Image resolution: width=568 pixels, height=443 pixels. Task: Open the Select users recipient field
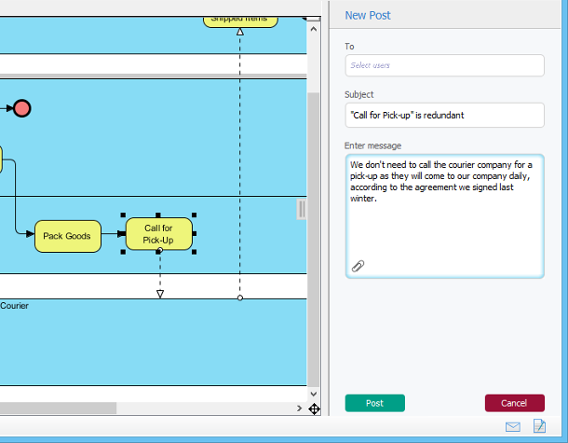[444, 65]
